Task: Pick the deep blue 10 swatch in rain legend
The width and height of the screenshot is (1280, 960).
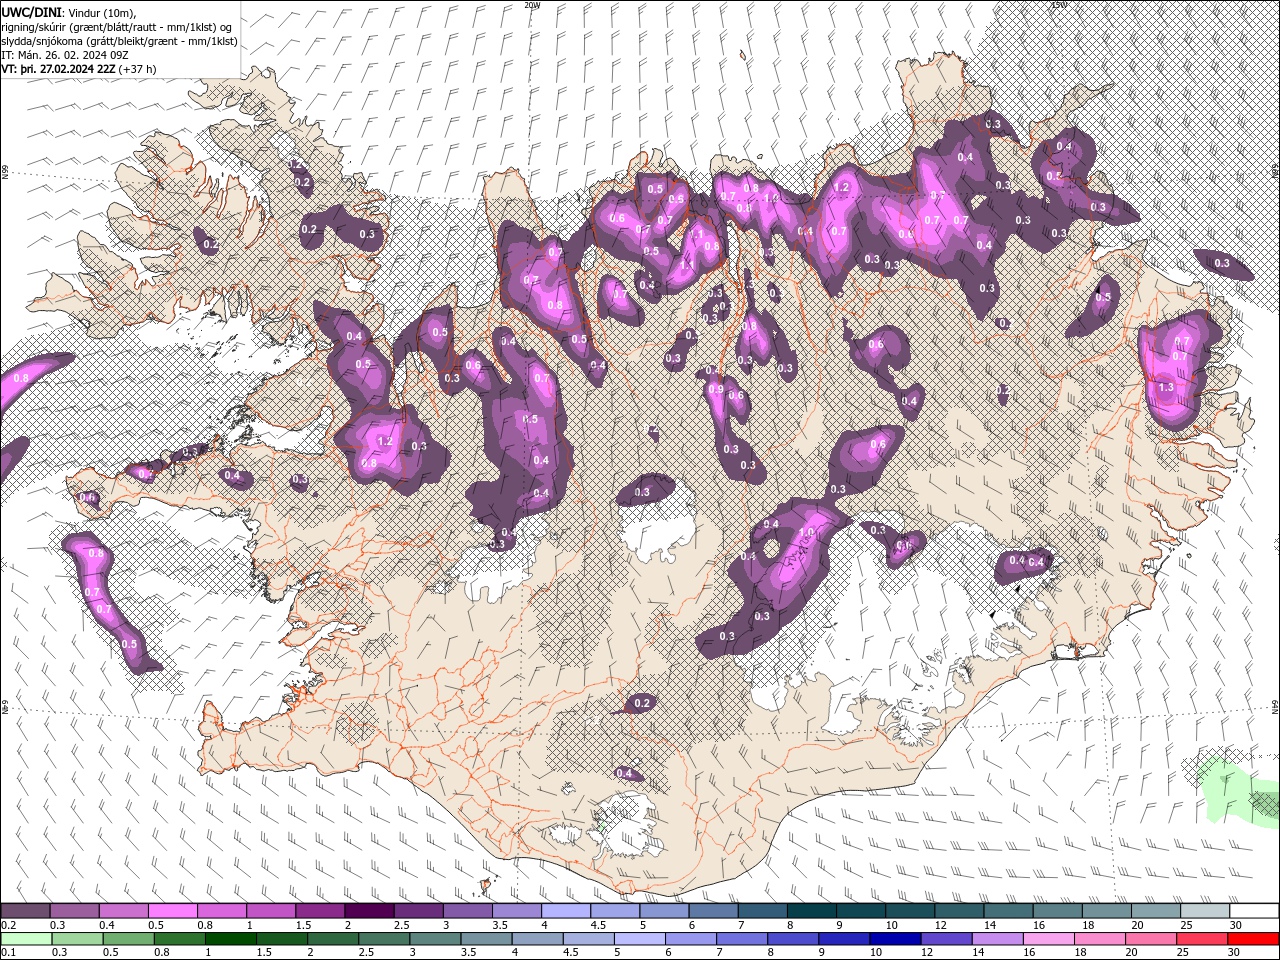Action: coord(896,939)
